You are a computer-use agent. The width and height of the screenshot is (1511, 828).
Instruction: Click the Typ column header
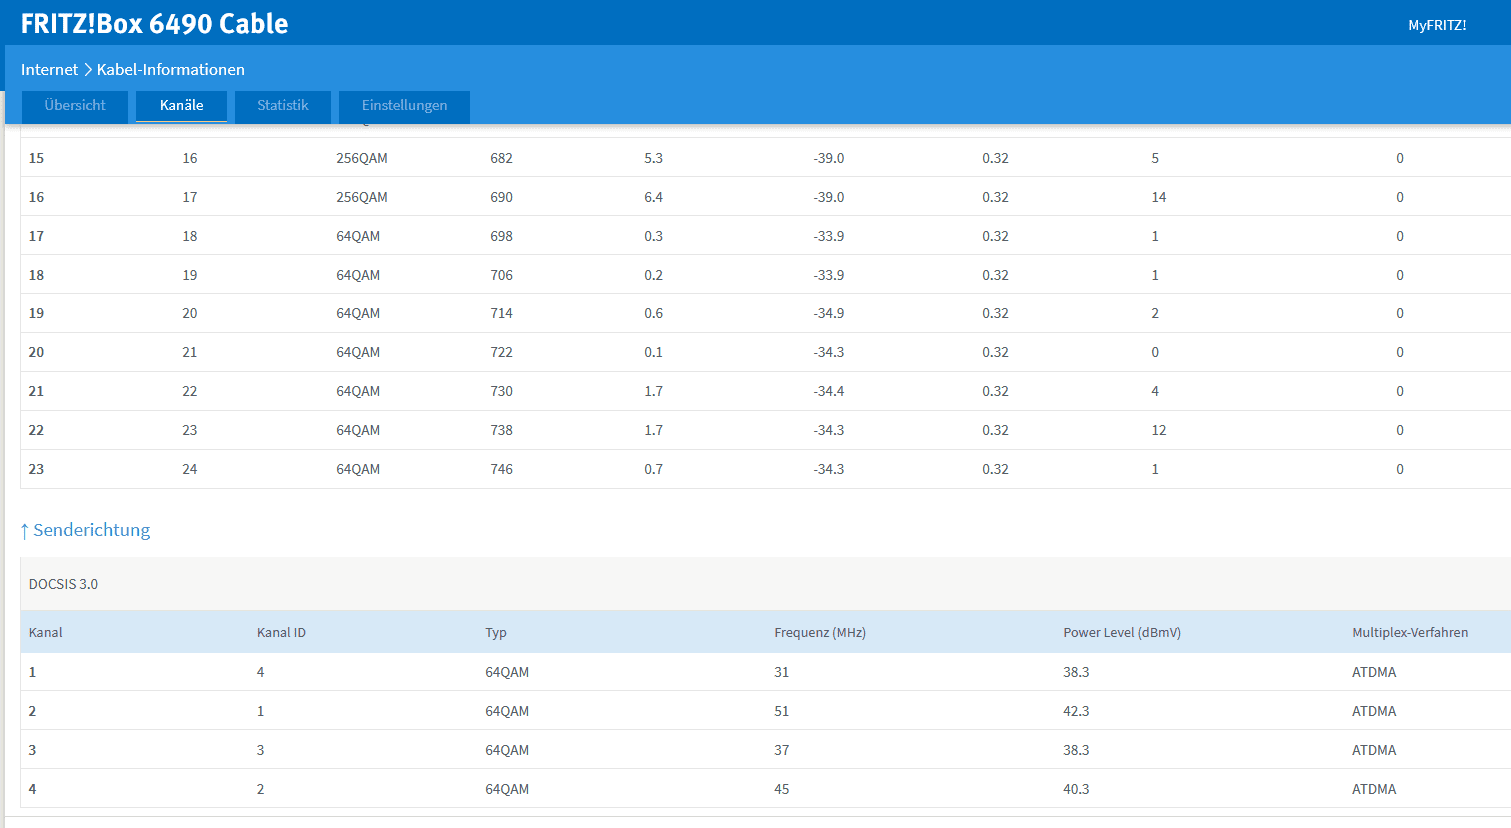pyautogui.click(x=496, y=633)
